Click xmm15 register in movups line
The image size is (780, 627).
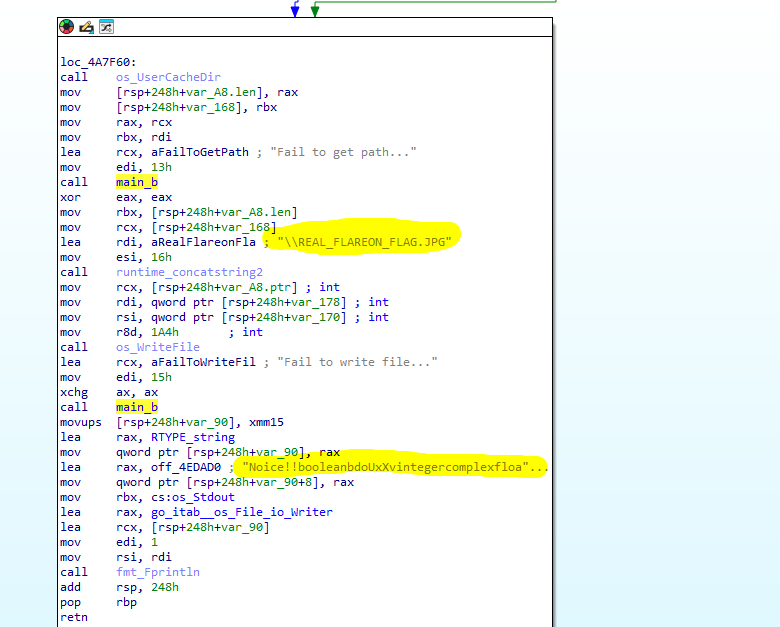266,422
